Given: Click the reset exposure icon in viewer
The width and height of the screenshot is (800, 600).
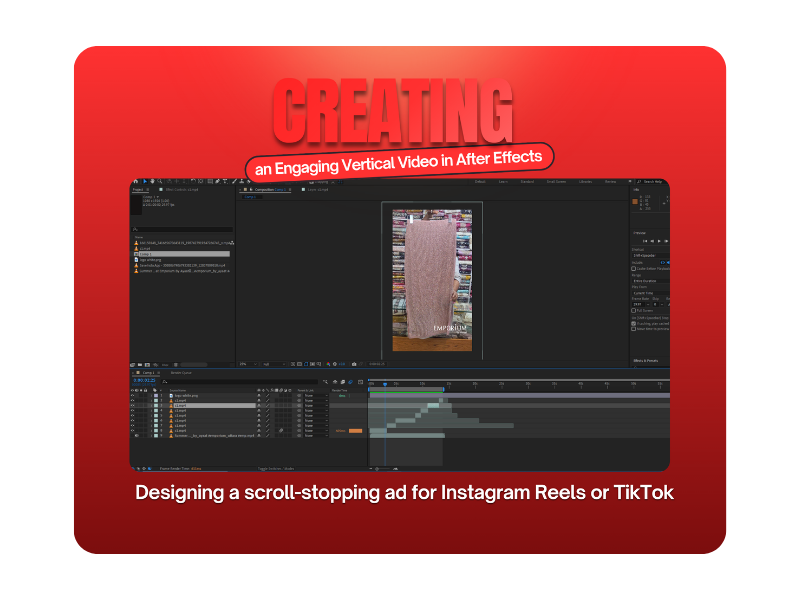Looking at the screenshot, I should pyautogui.click(x=335, y=364).
